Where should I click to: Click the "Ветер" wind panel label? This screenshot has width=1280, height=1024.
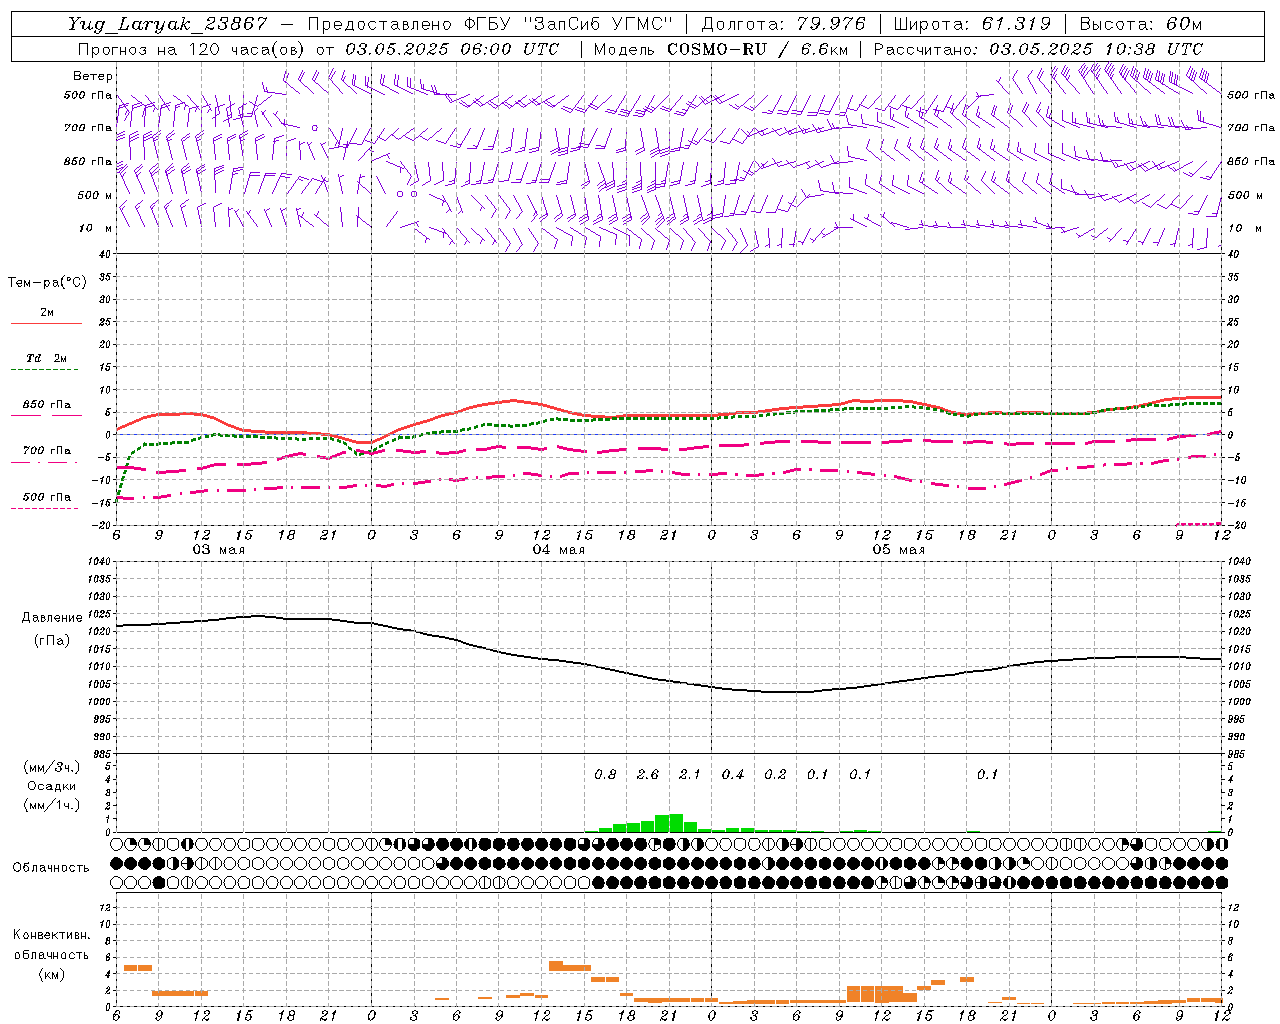(93, 76)
